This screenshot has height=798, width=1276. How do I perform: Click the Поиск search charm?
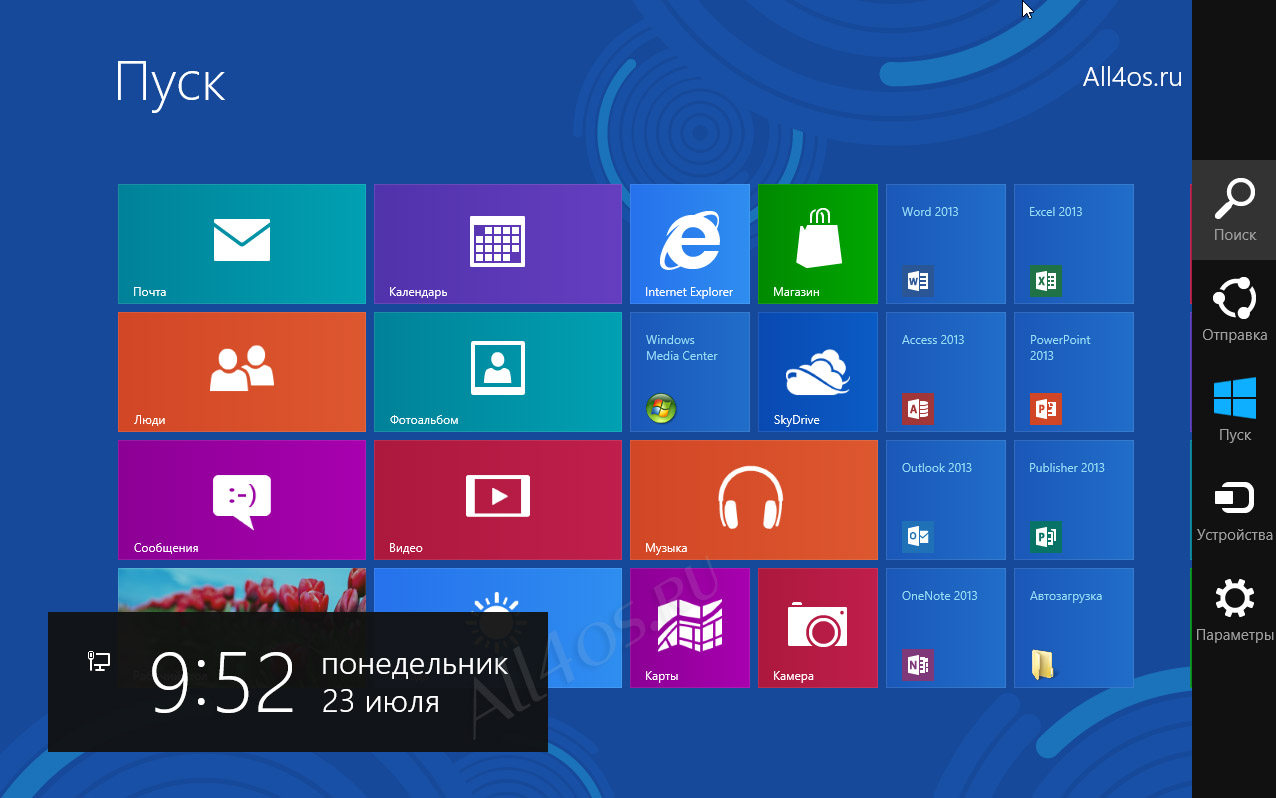pos(1234,210)
